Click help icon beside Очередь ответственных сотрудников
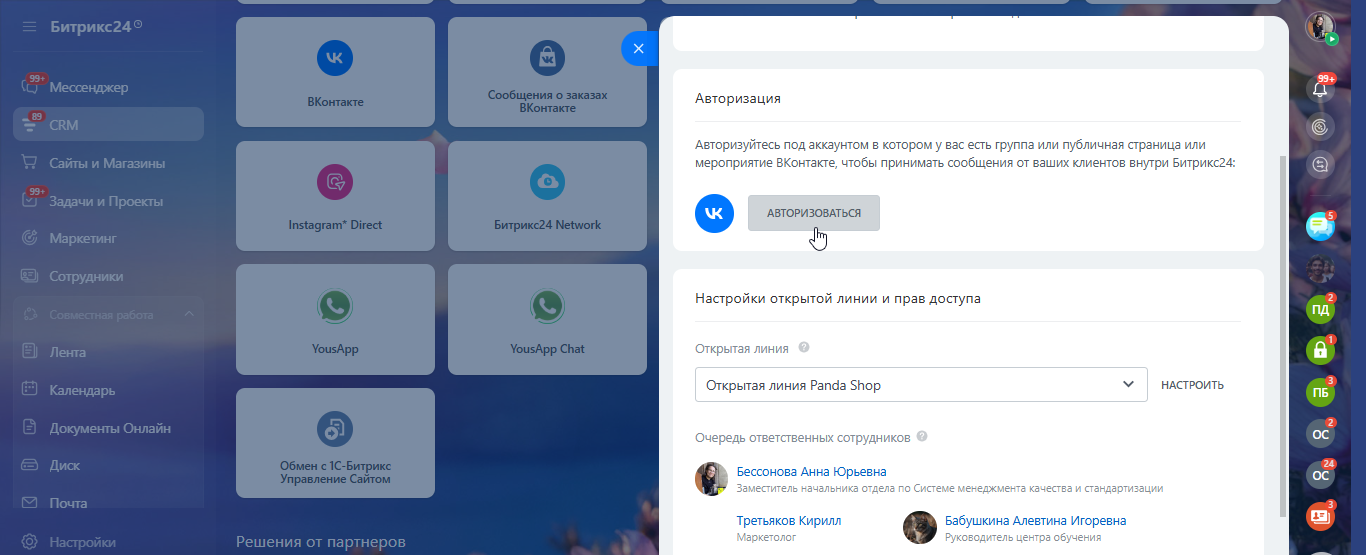This screenshot has height=555, width=1366. pyautogui.click(x=922, y=437)
